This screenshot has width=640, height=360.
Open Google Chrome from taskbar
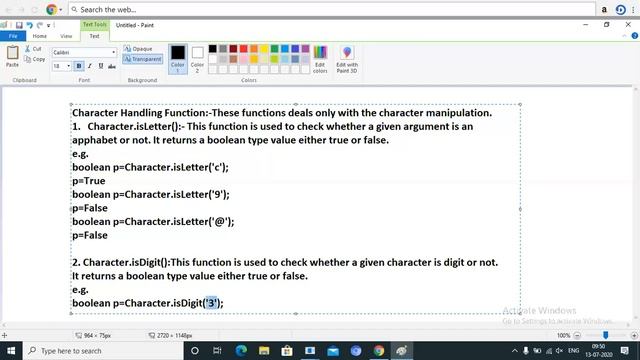[379, 351]
